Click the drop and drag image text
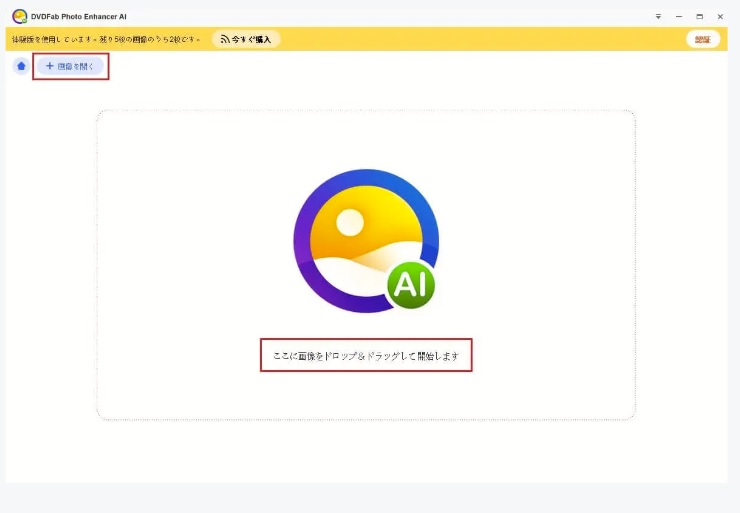The image size is (740, 513). click(x=366, y=356)
